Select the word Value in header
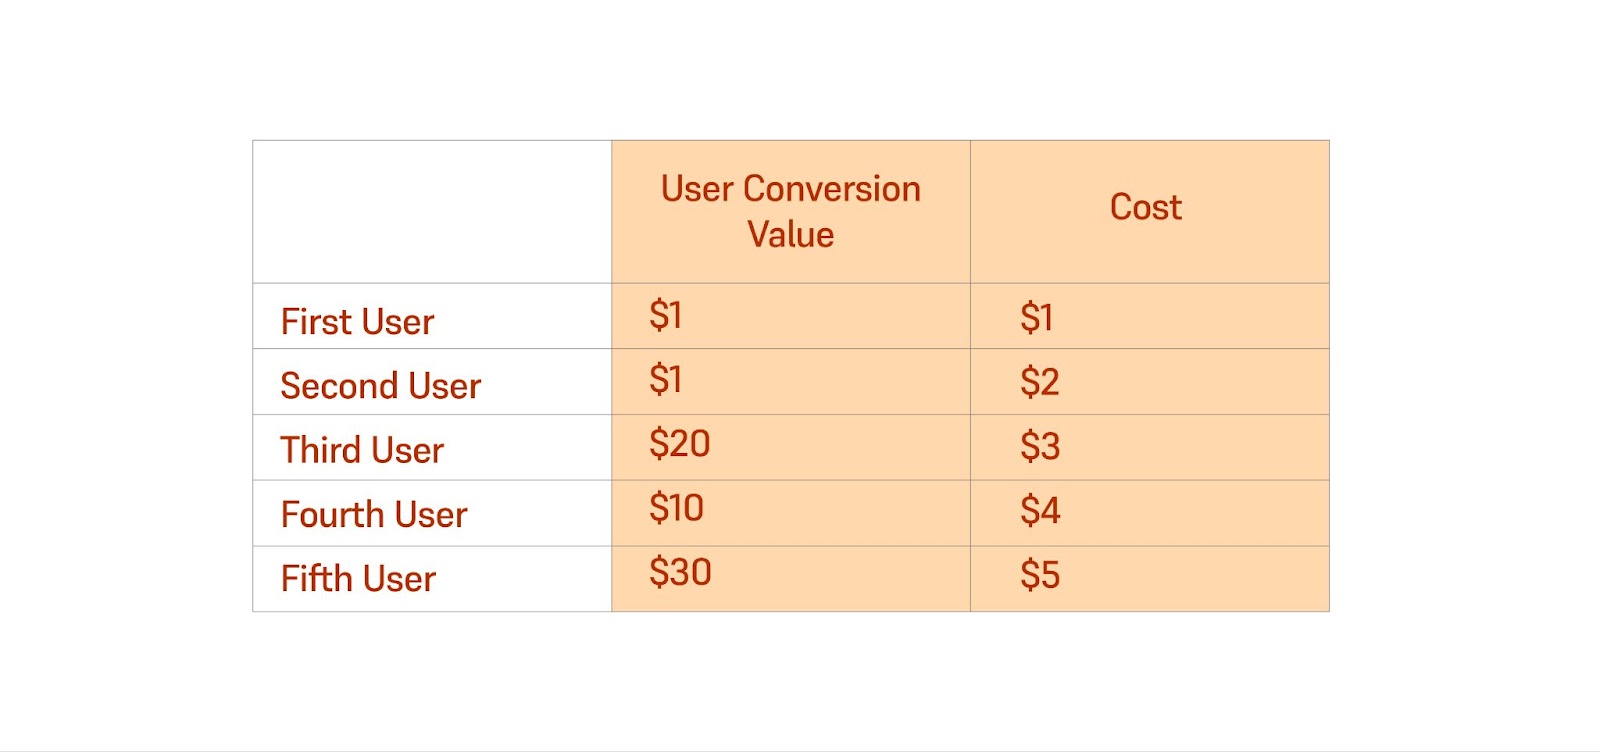This screenshot has width=1600, height=752. 790,235
